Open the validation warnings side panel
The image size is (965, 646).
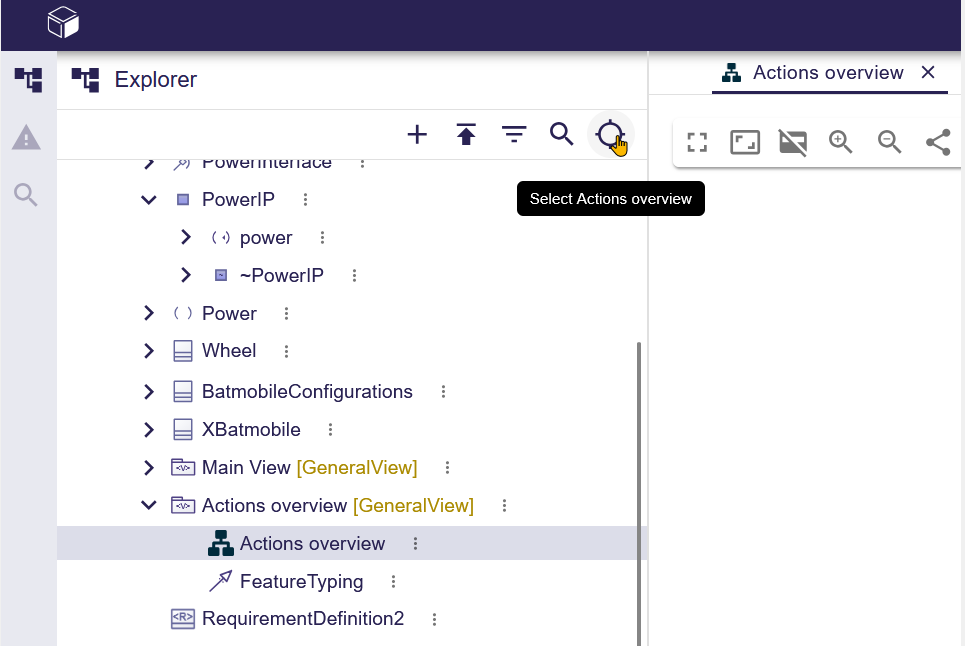[27, 138]
